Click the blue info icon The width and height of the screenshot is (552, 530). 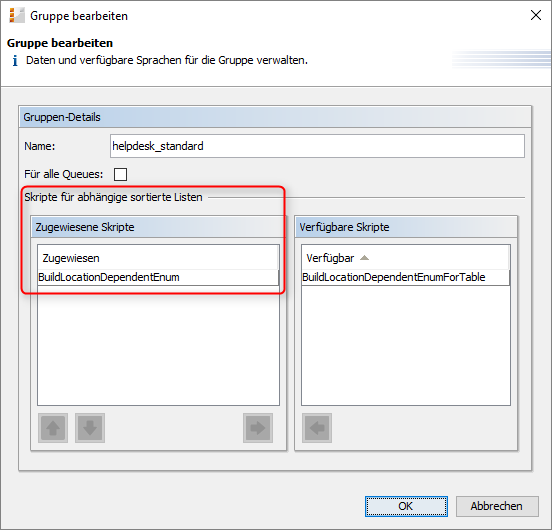(x=15, y=61)
